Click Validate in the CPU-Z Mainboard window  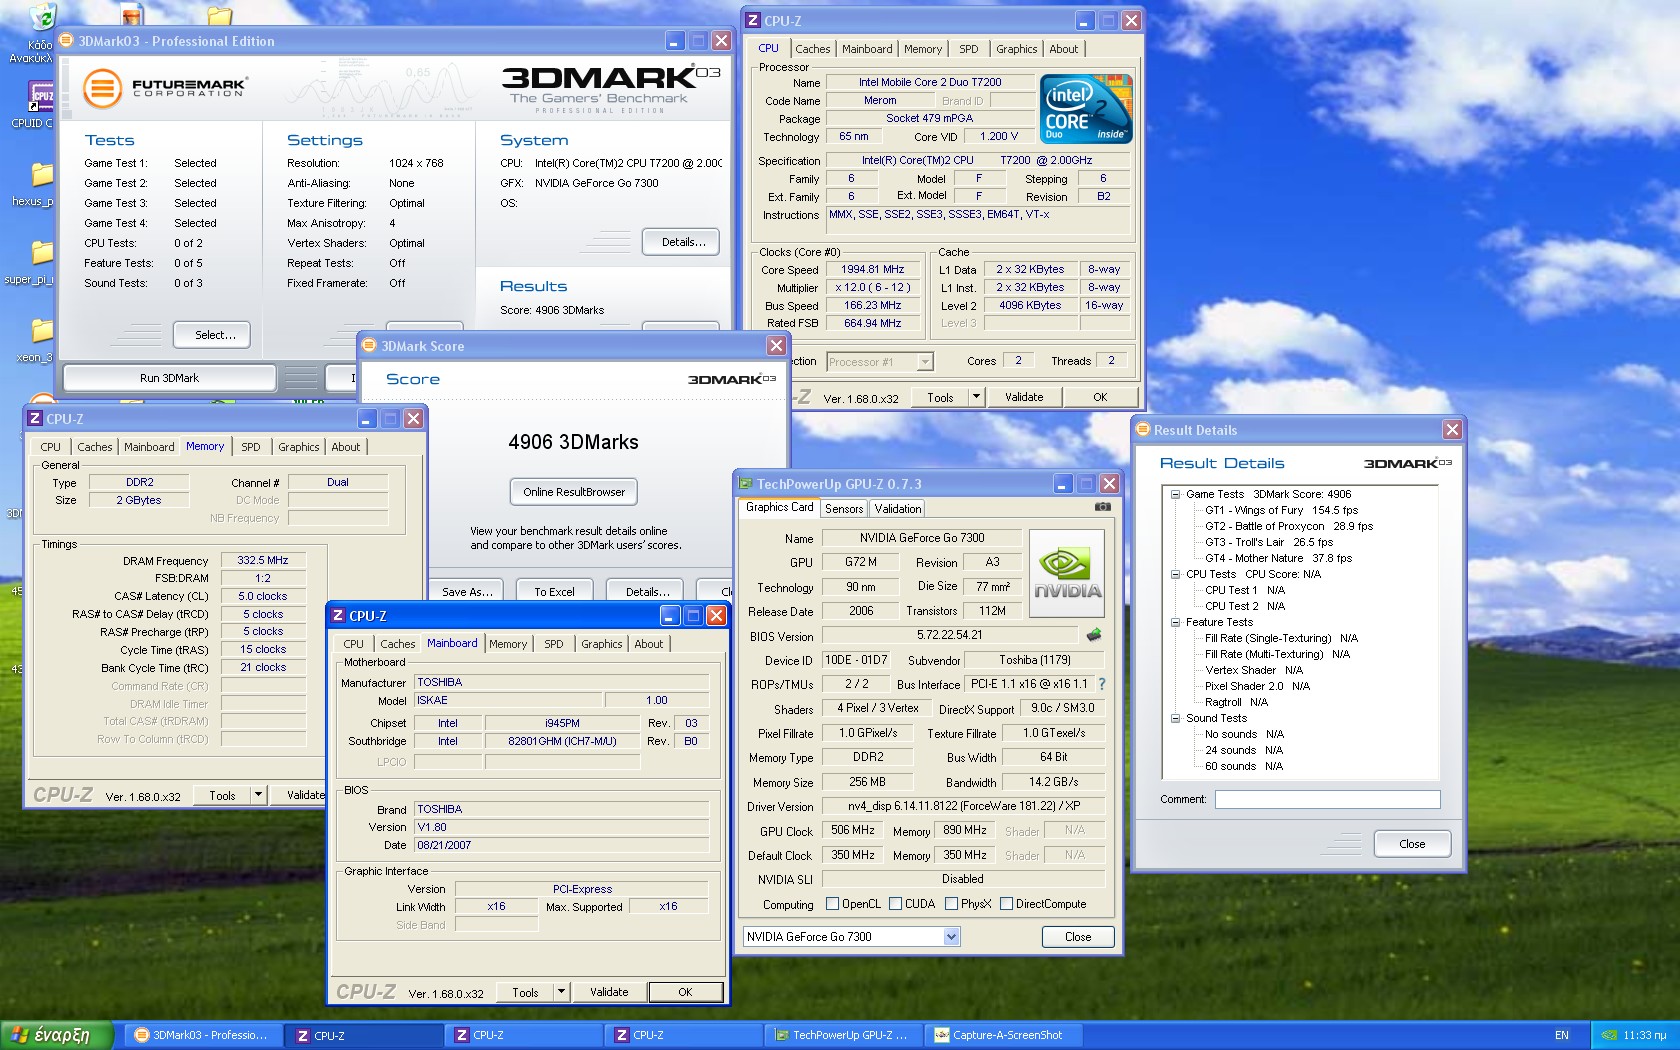tap(609, 992)
